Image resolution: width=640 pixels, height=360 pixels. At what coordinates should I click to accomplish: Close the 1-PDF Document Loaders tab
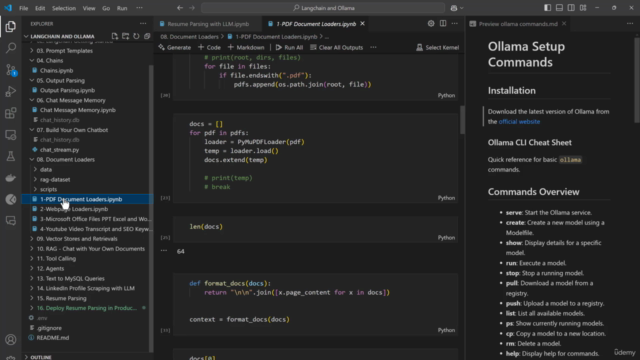point(362,24)
